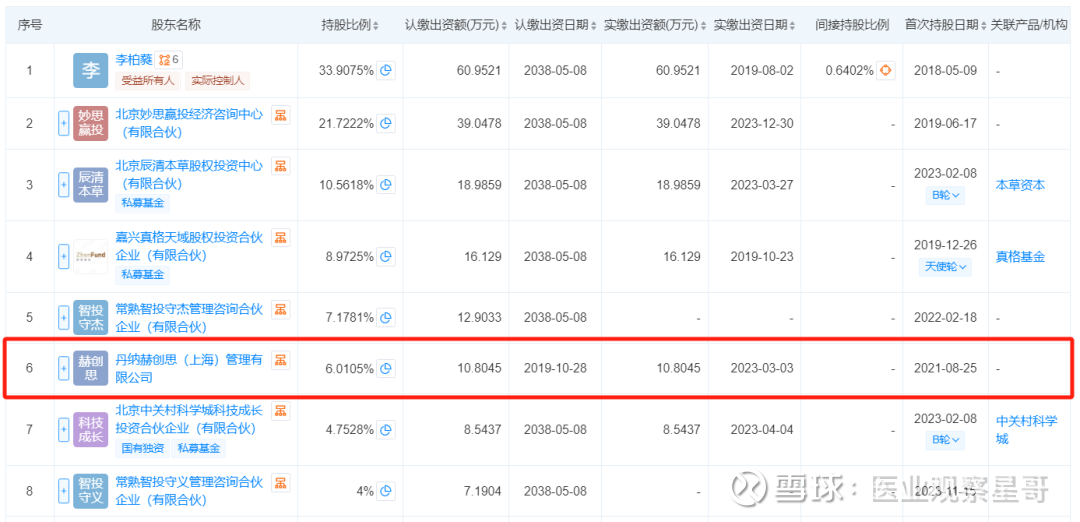The image size is (1080, 522).
Task: Open the 天使轮 dropdown in row 4
Action: 946,267
